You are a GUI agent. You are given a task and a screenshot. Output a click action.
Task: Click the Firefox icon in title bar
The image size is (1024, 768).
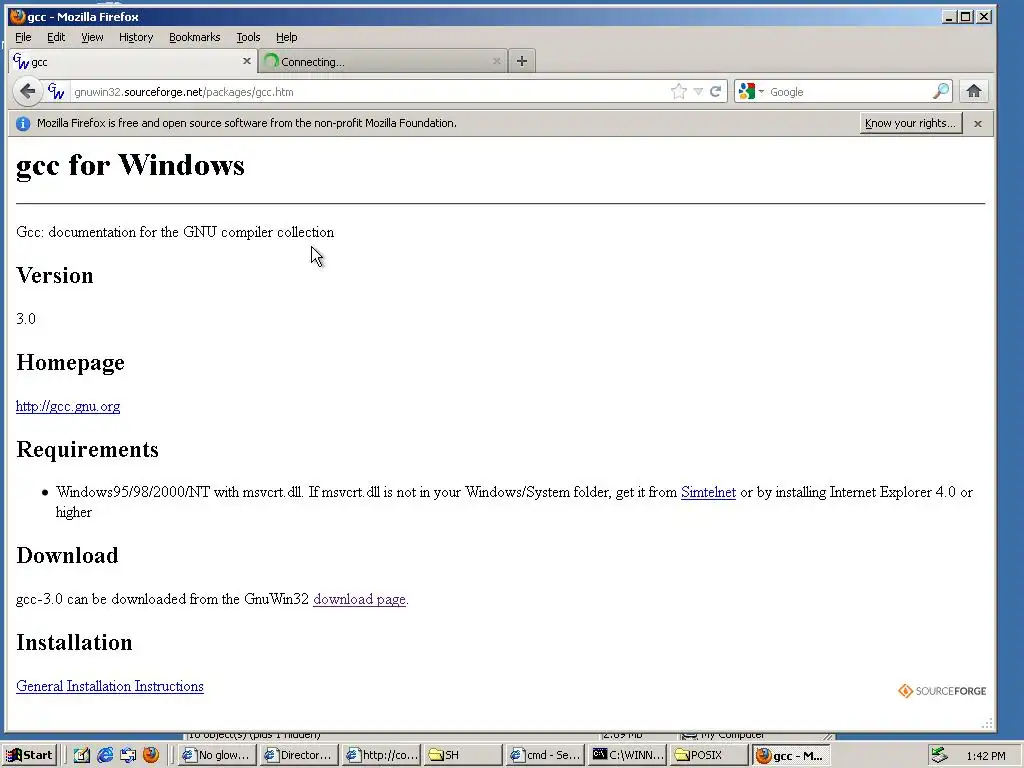[x=18, y=16]
